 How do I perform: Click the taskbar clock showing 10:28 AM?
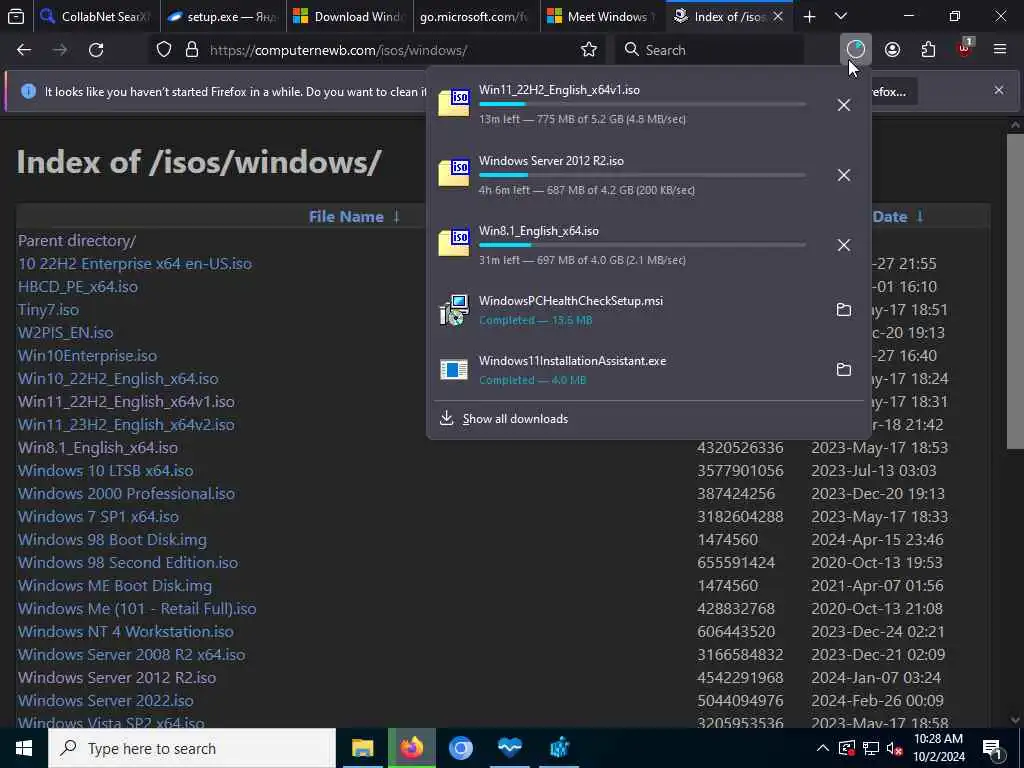pos(938,739)
